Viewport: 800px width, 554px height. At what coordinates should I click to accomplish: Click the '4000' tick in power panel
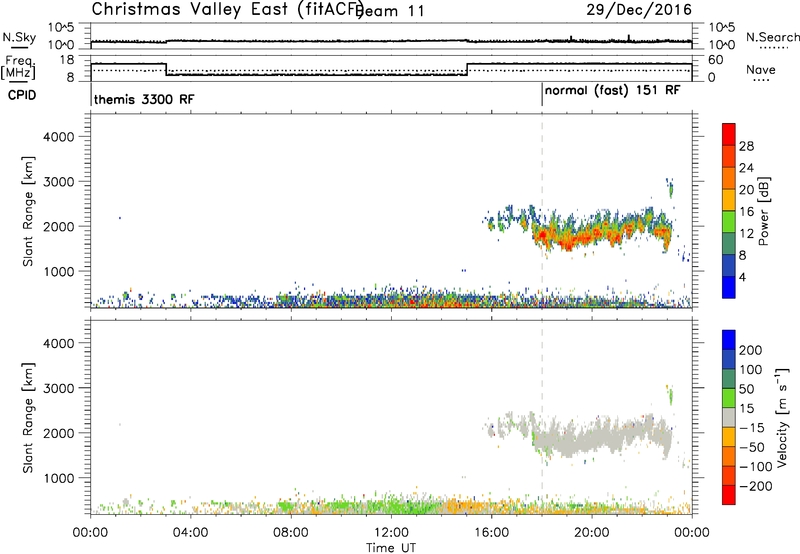coord(58,137)
